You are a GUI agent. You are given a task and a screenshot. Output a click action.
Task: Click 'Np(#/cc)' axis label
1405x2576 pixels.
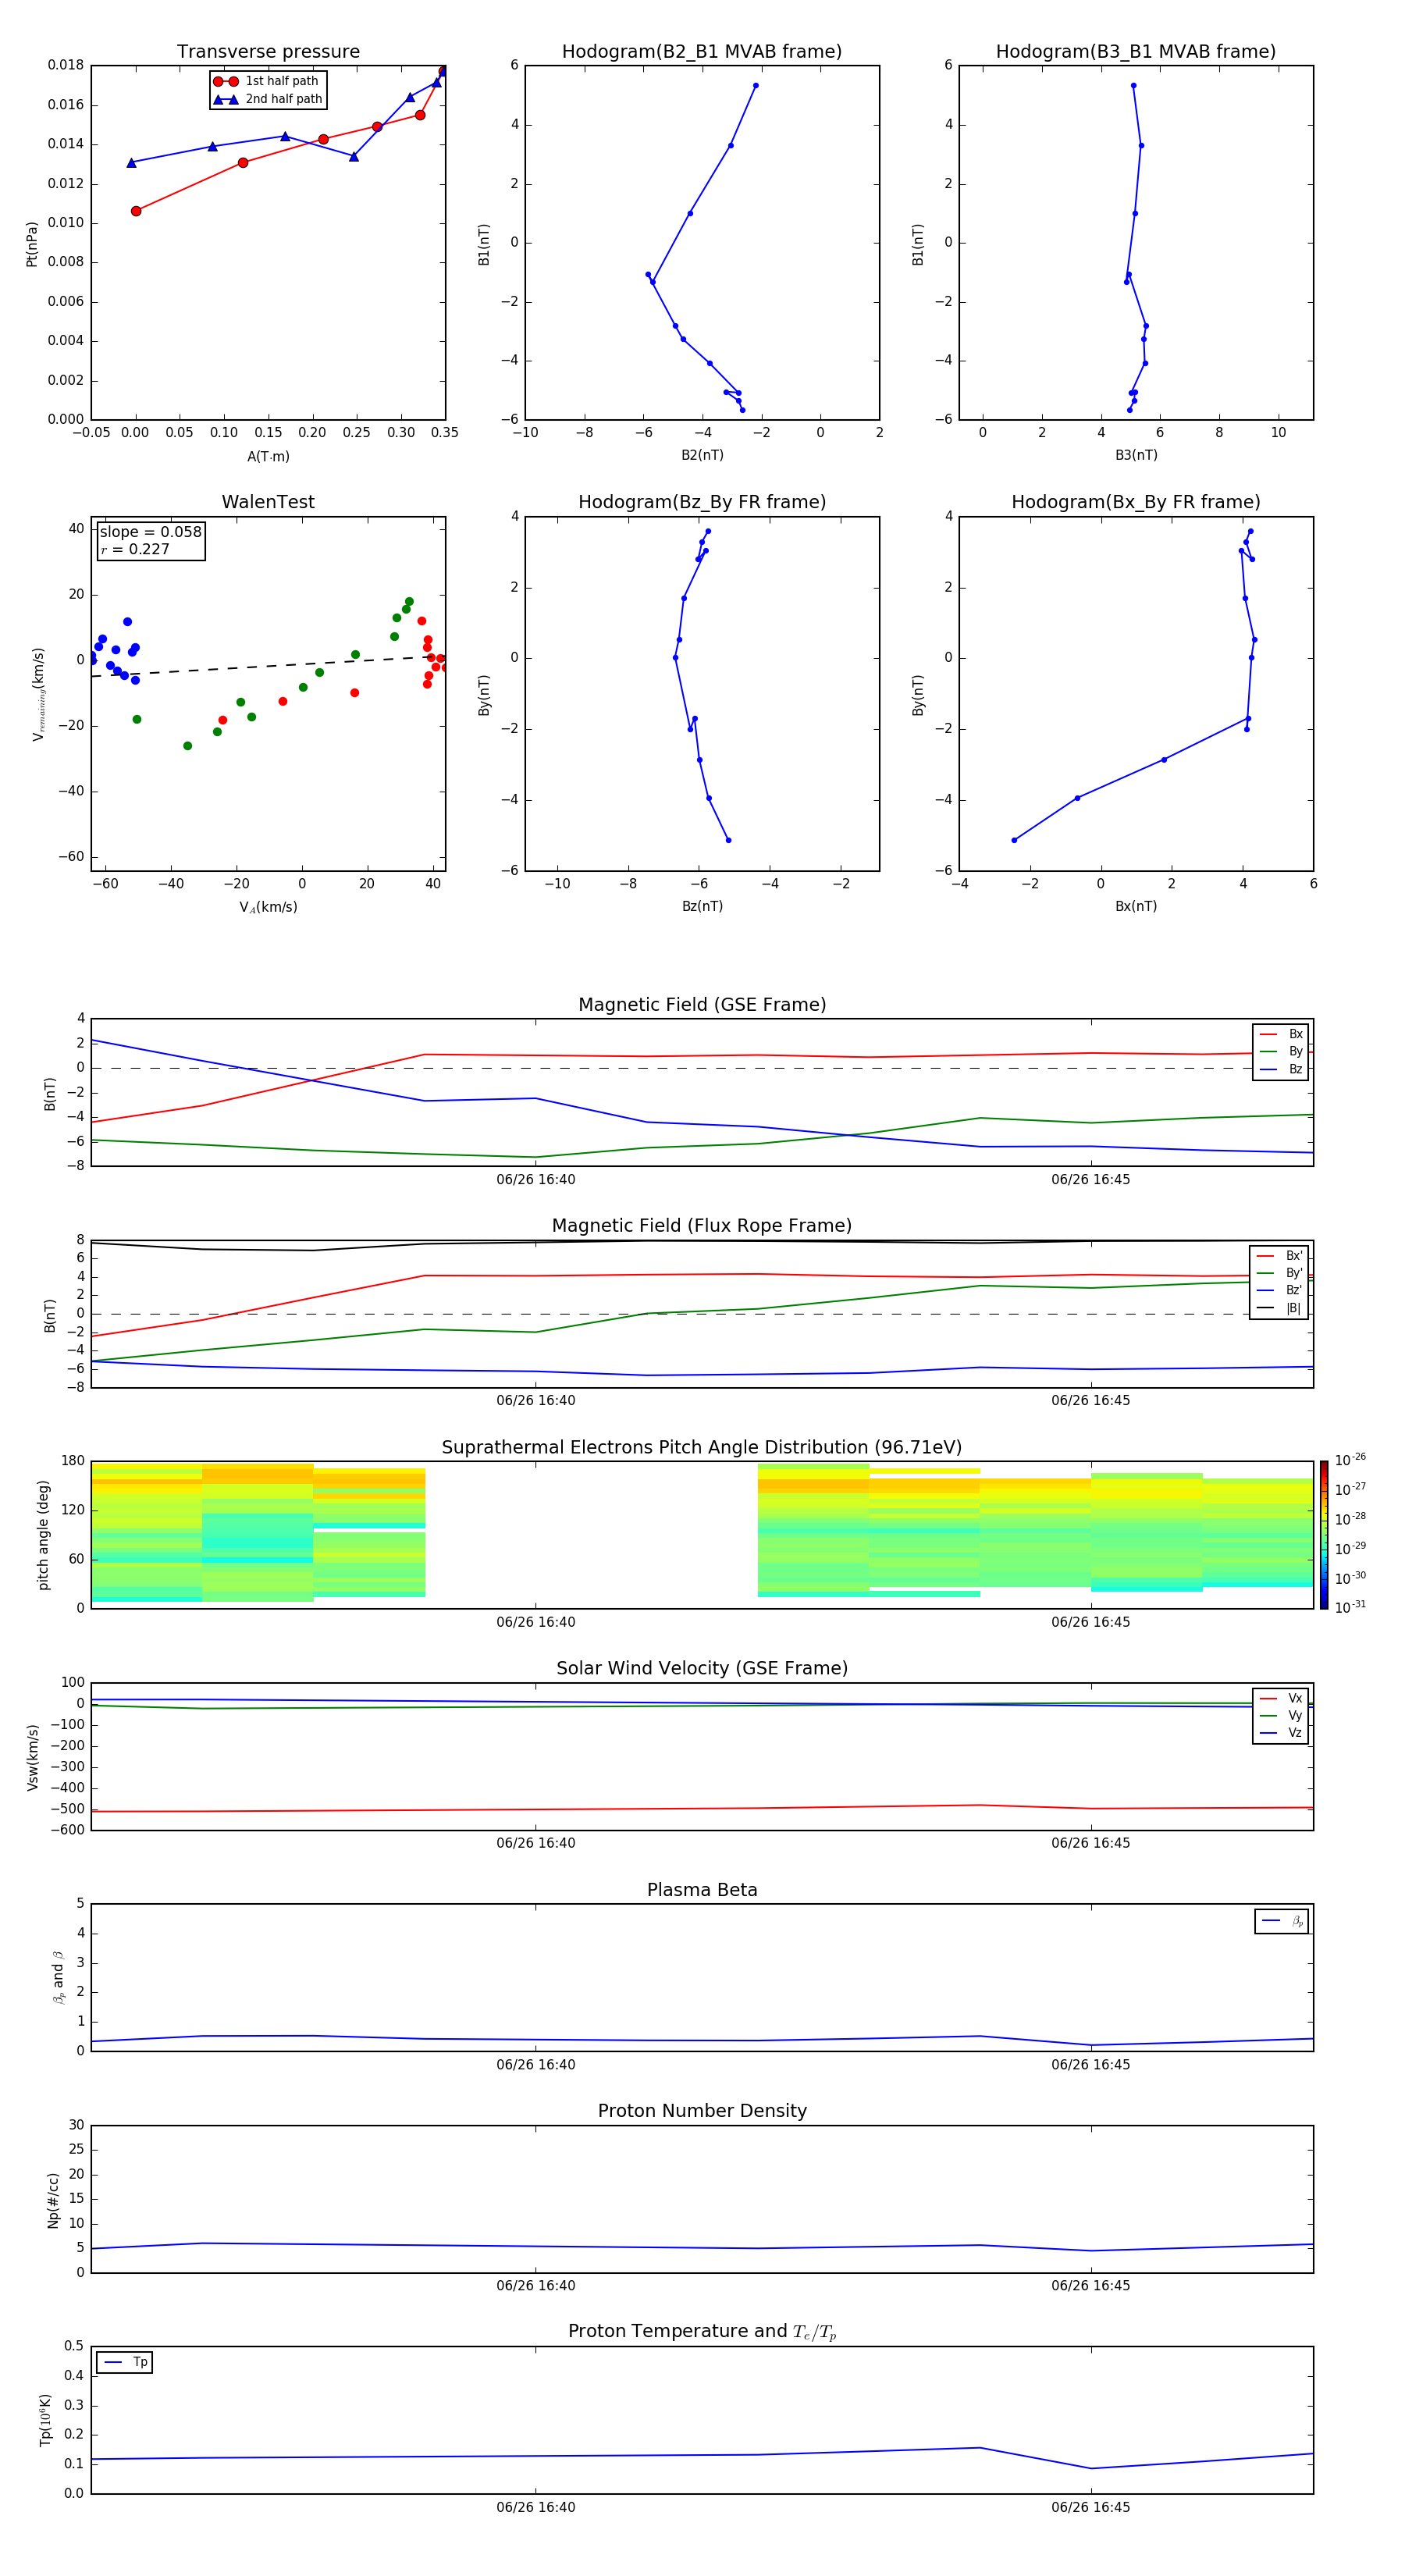[53, 2200]
